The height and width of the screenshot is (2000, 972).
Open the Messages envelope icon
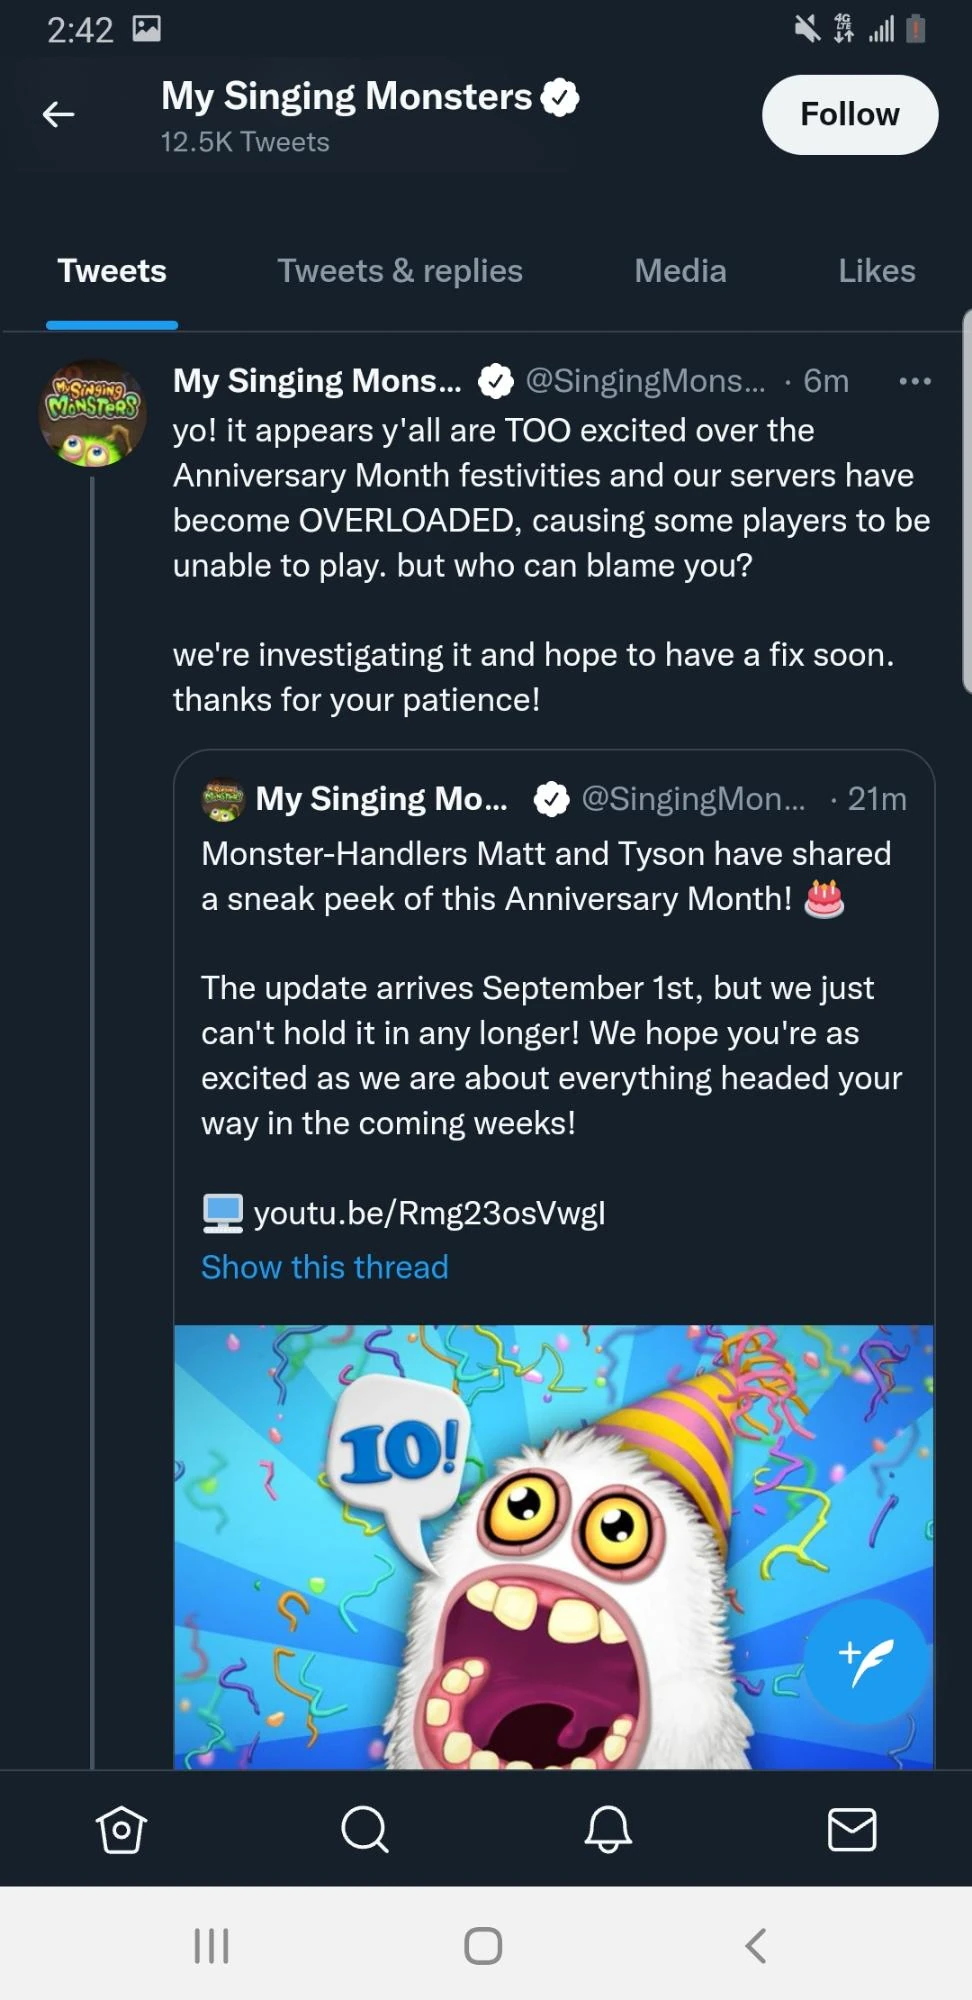[x=852, y=1830]
